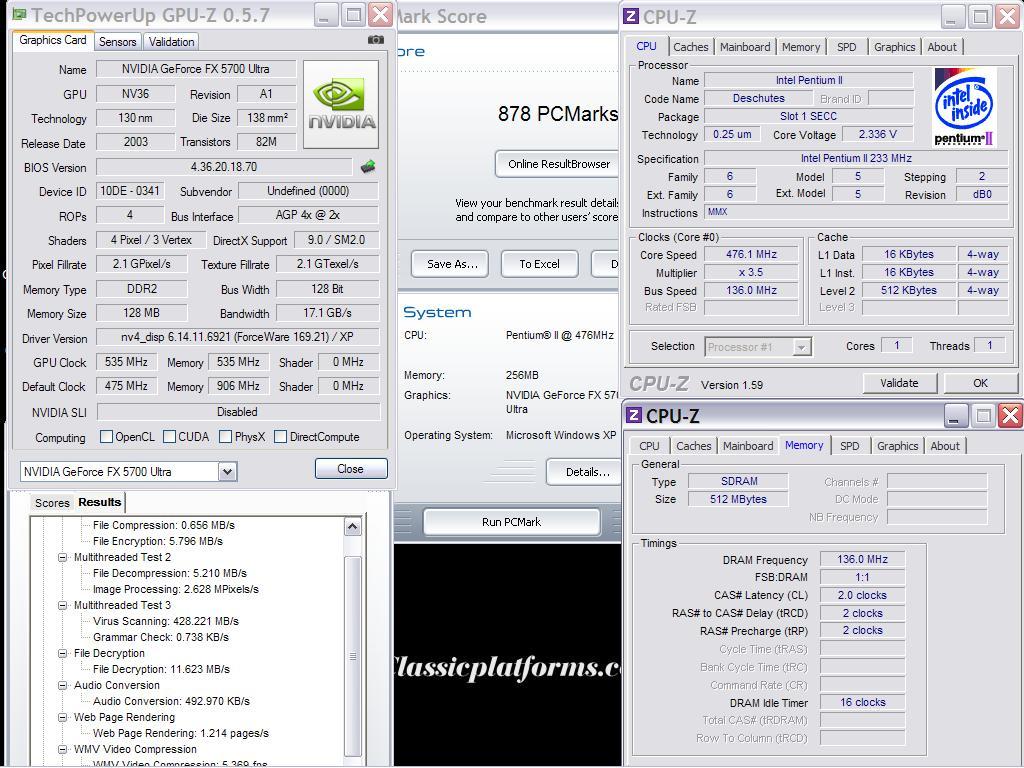Click the results list scroll up arrow
Screen dimensions: 1024x768
pyautogui.click(x=353, y=526)
